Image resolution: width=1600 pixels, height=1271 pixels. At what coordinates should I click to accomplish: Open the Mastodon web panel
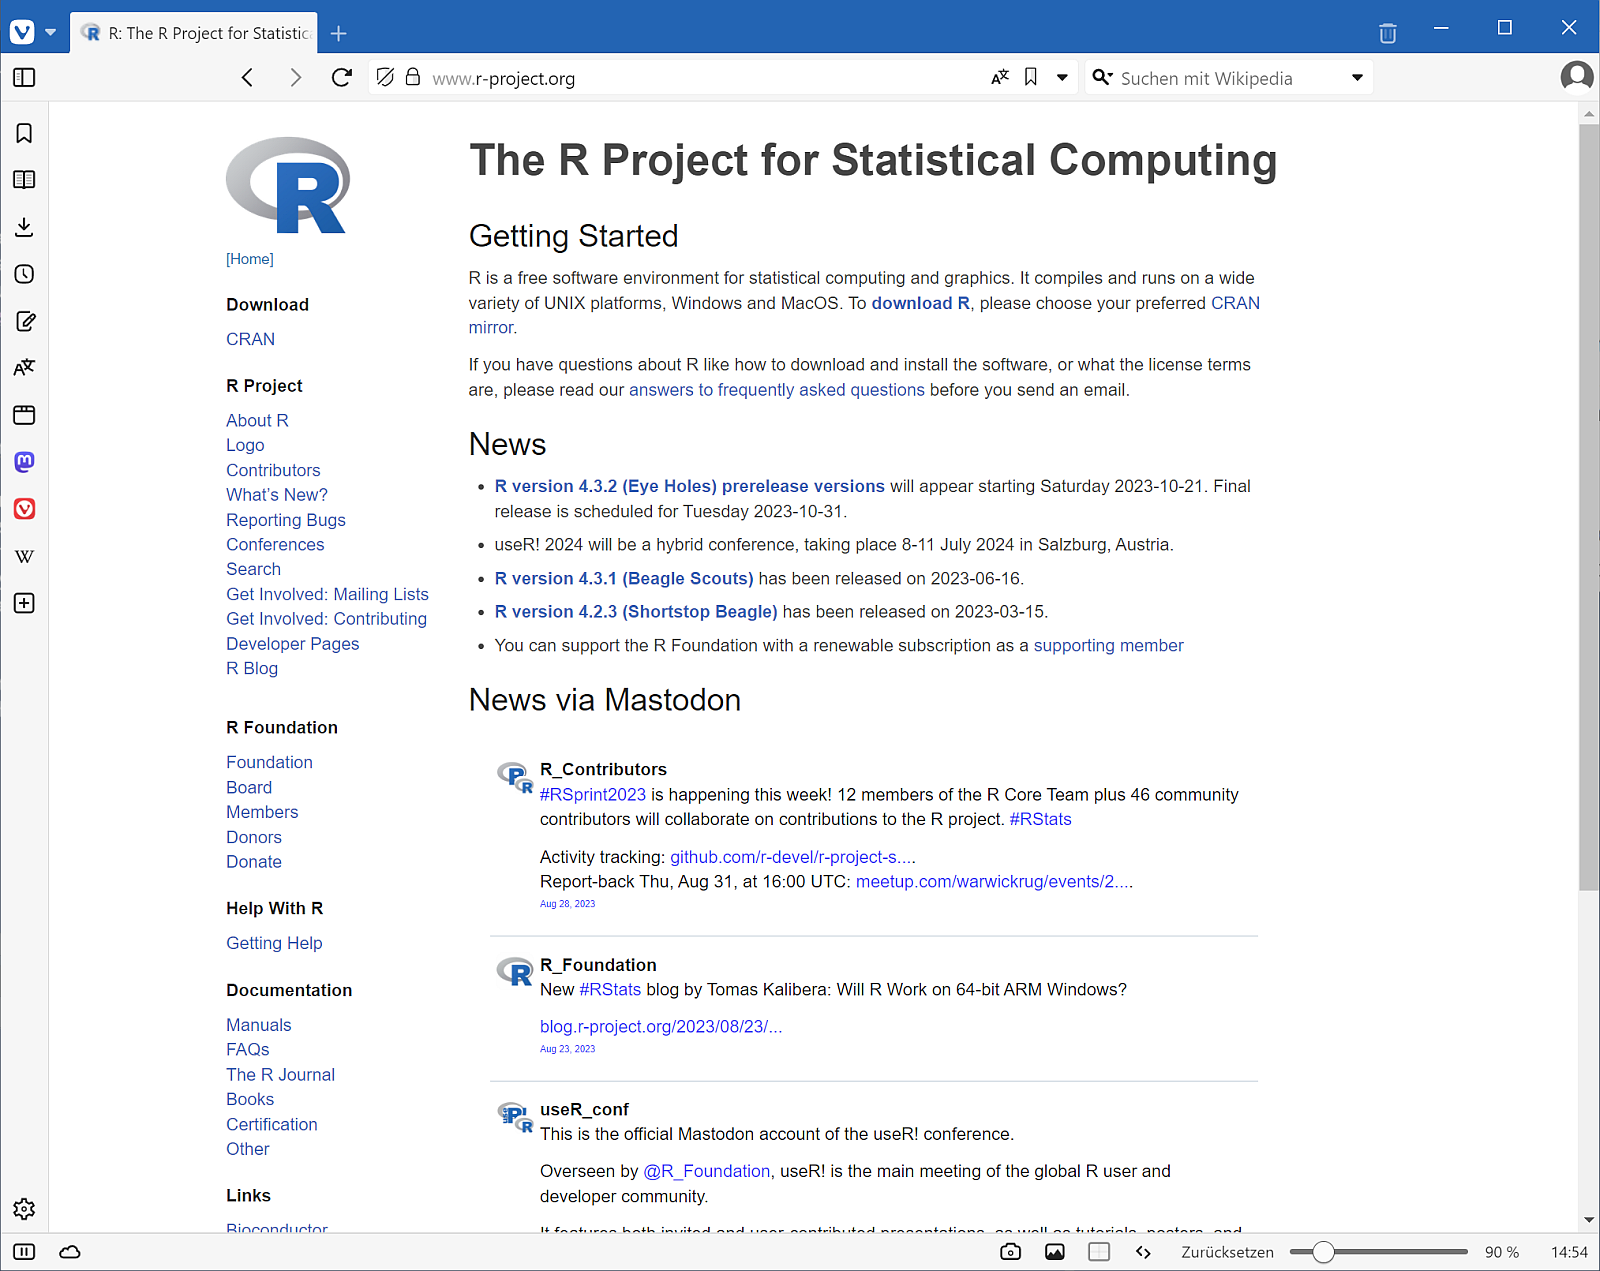point(24,462)
